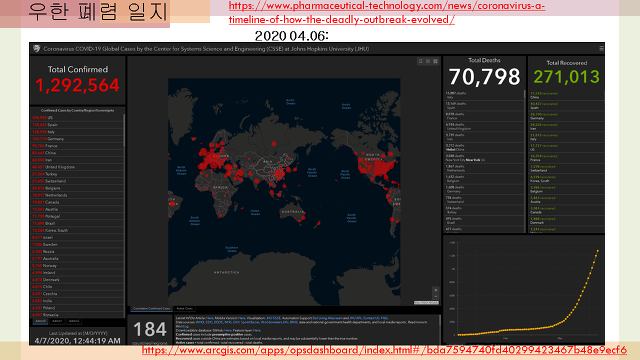
Task: Select Austria row in confirmed cases list
Action: [x=77, y=209]
